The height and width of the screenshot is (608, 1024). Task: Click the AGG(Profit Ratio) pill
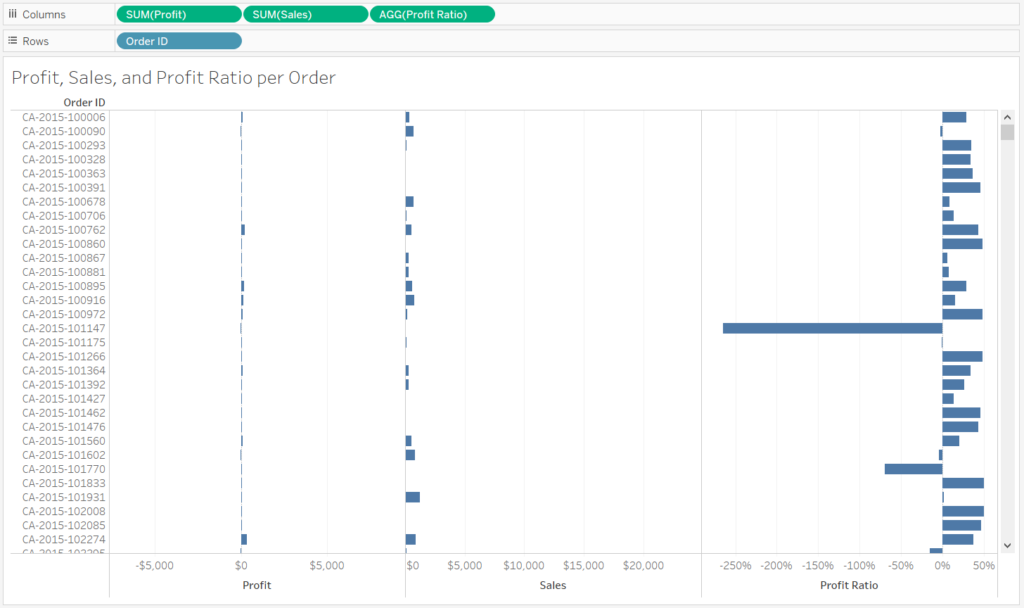coord(432,14)
